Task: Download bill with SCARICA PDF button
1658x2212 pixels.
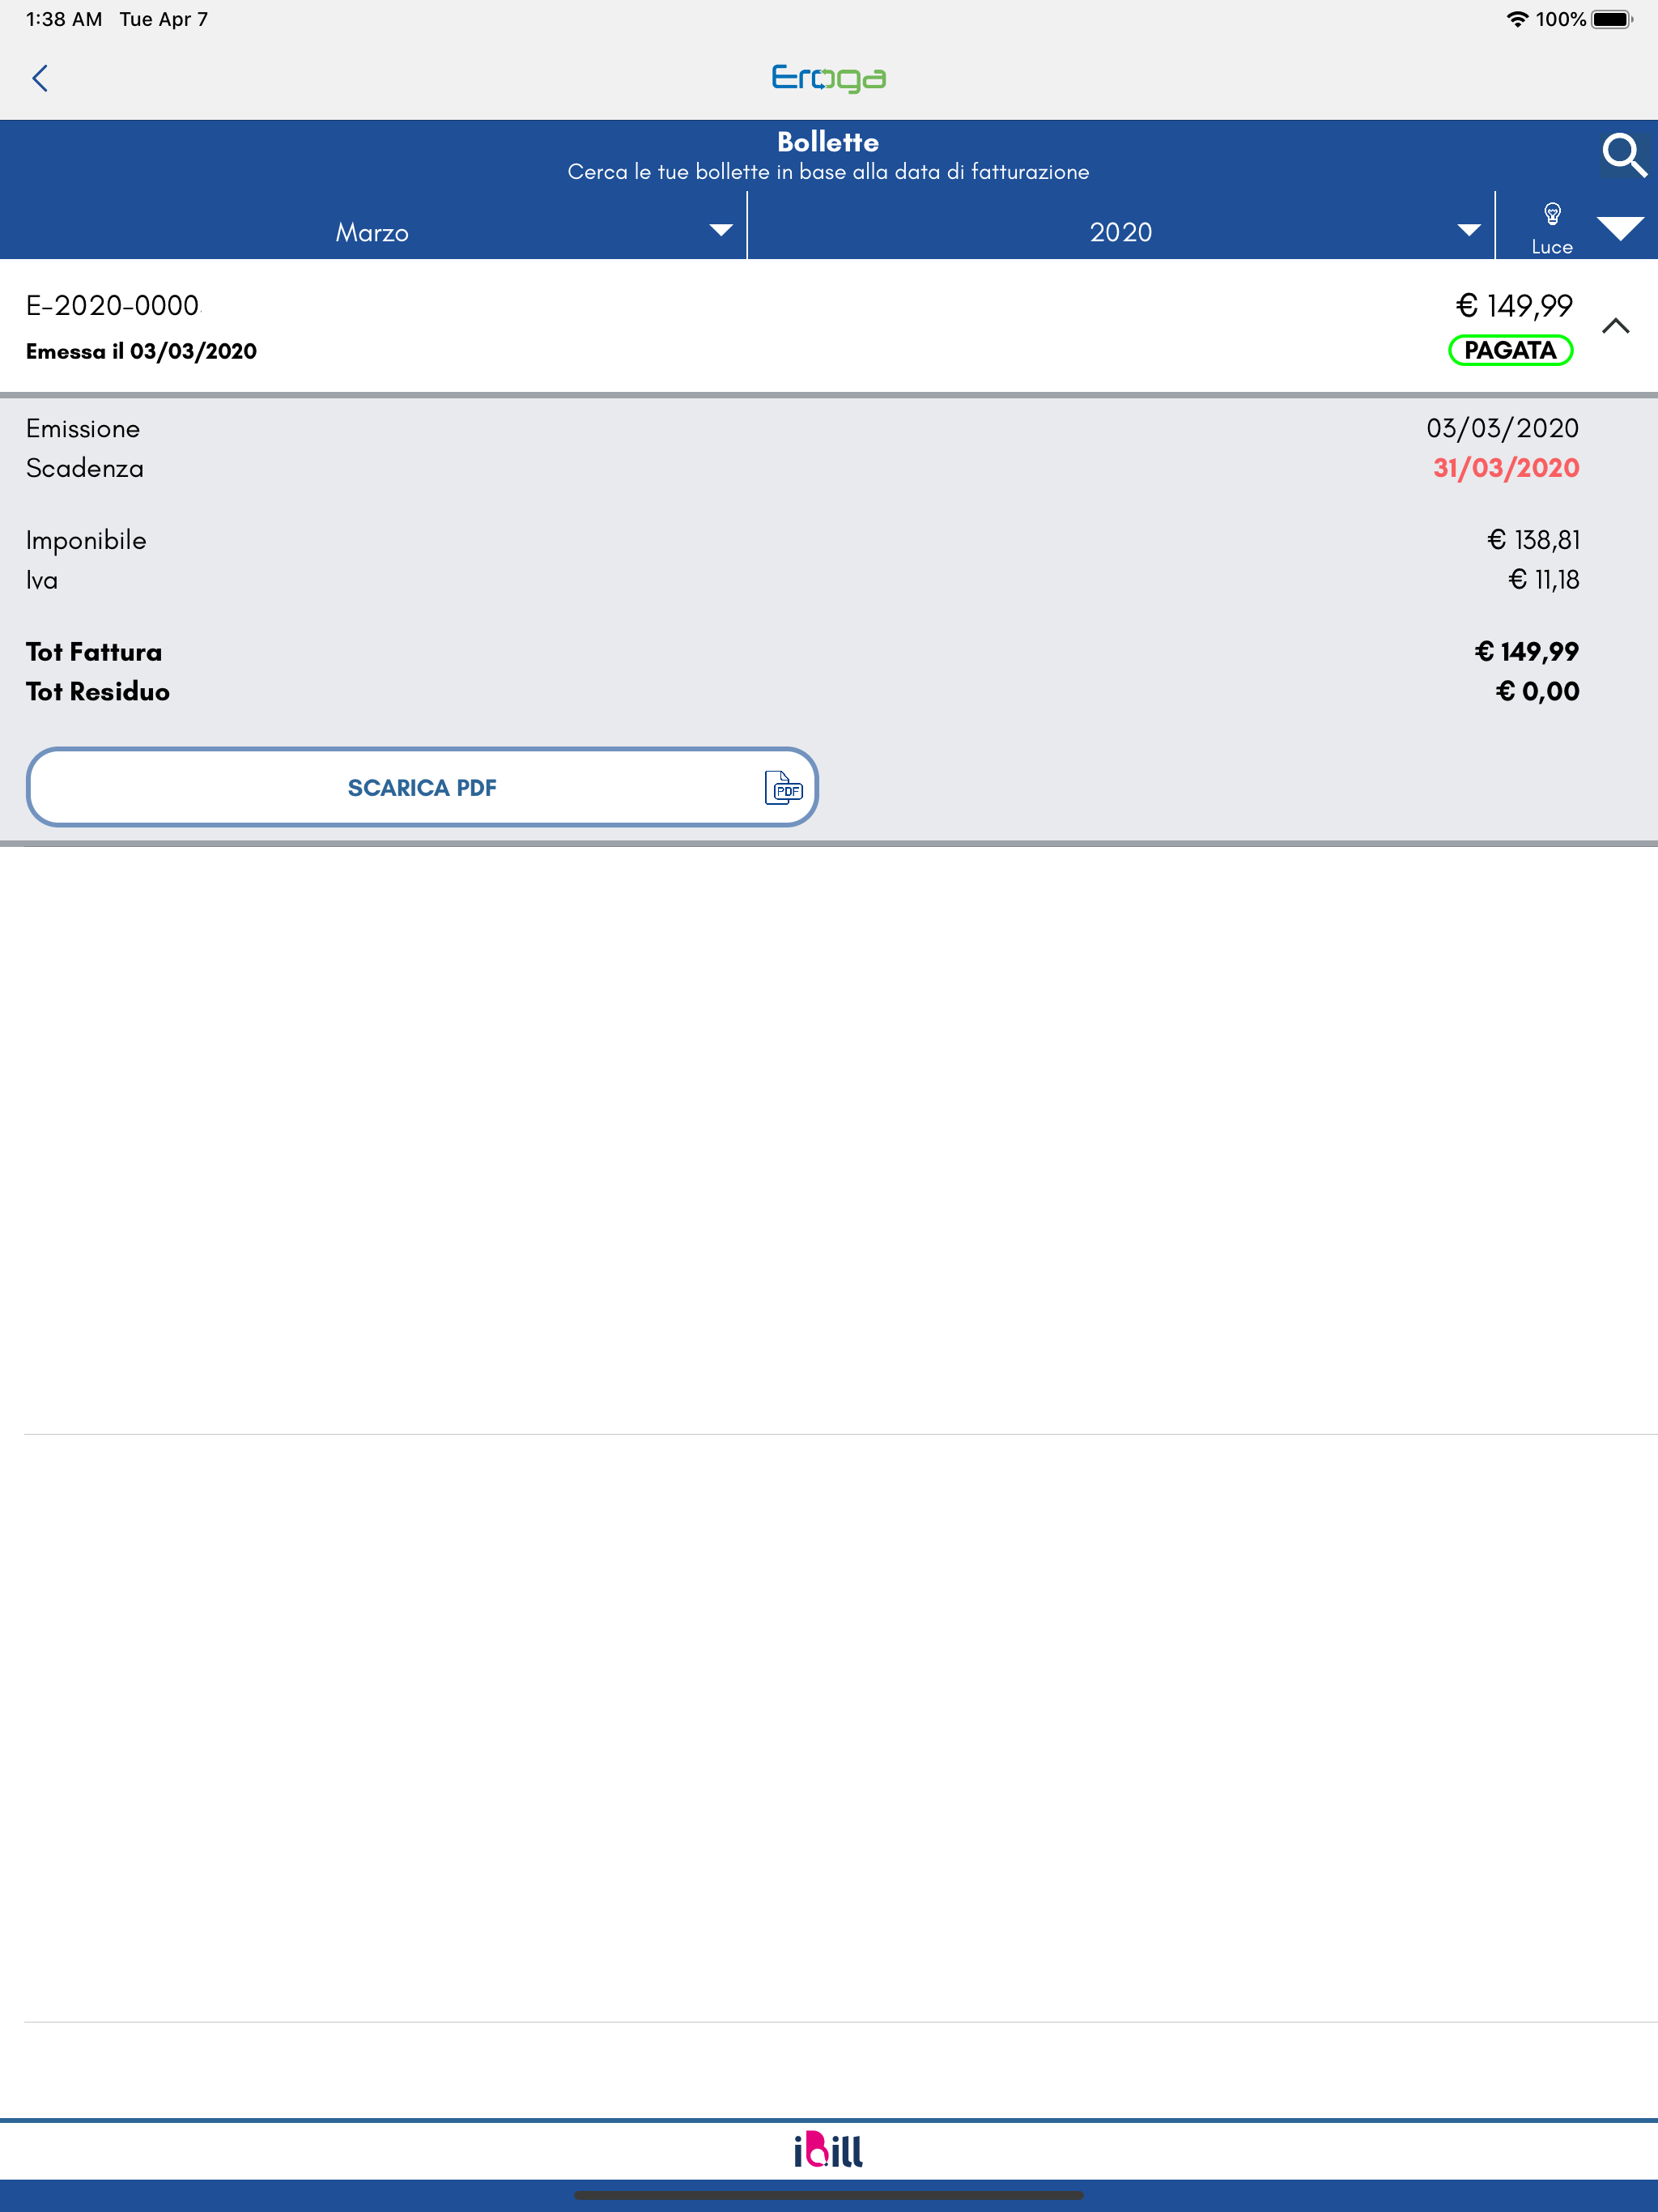Action: coord(422,788)
